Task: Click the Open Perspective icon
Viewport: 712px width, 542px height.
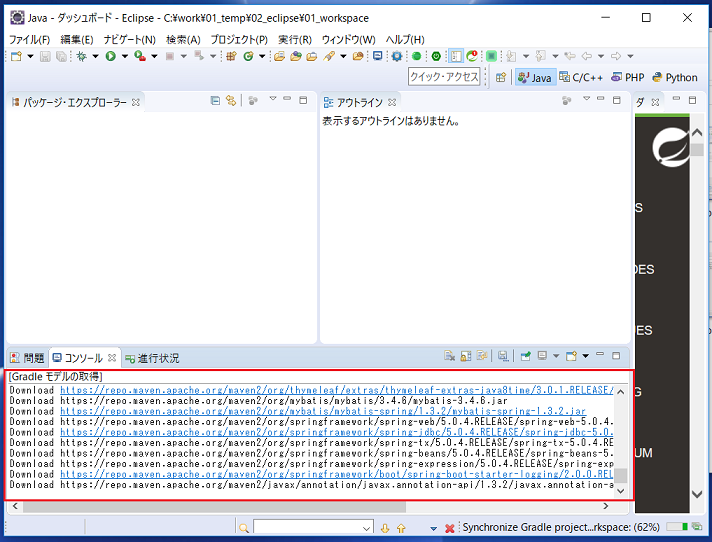Action: tap(501, 78)
